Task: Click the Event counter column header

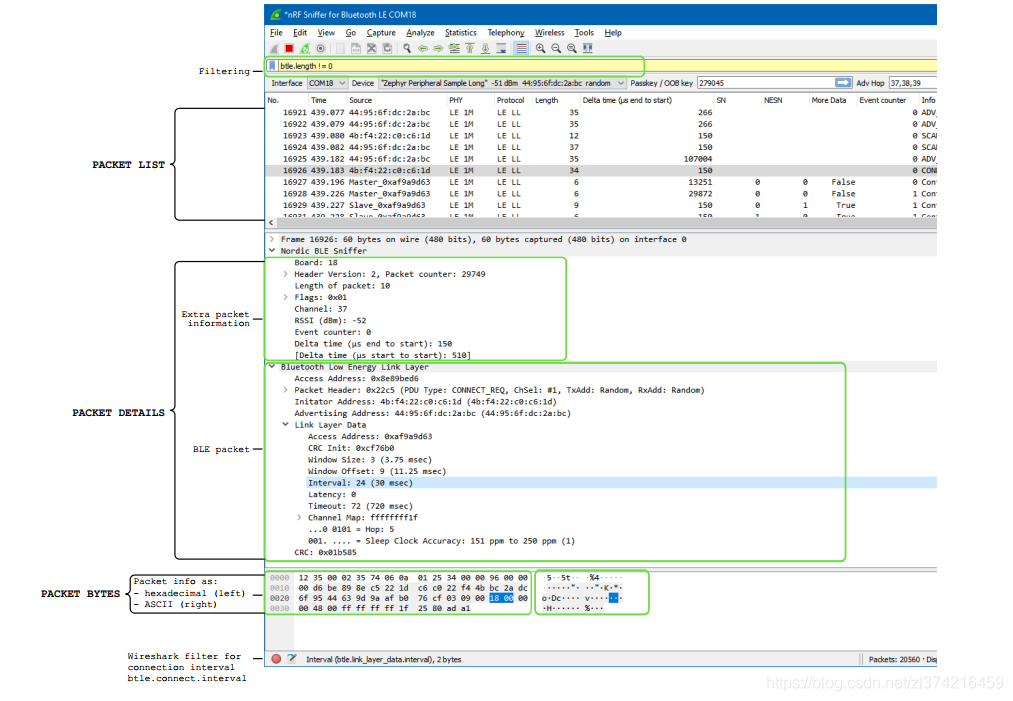Action: tap(886, 100)
